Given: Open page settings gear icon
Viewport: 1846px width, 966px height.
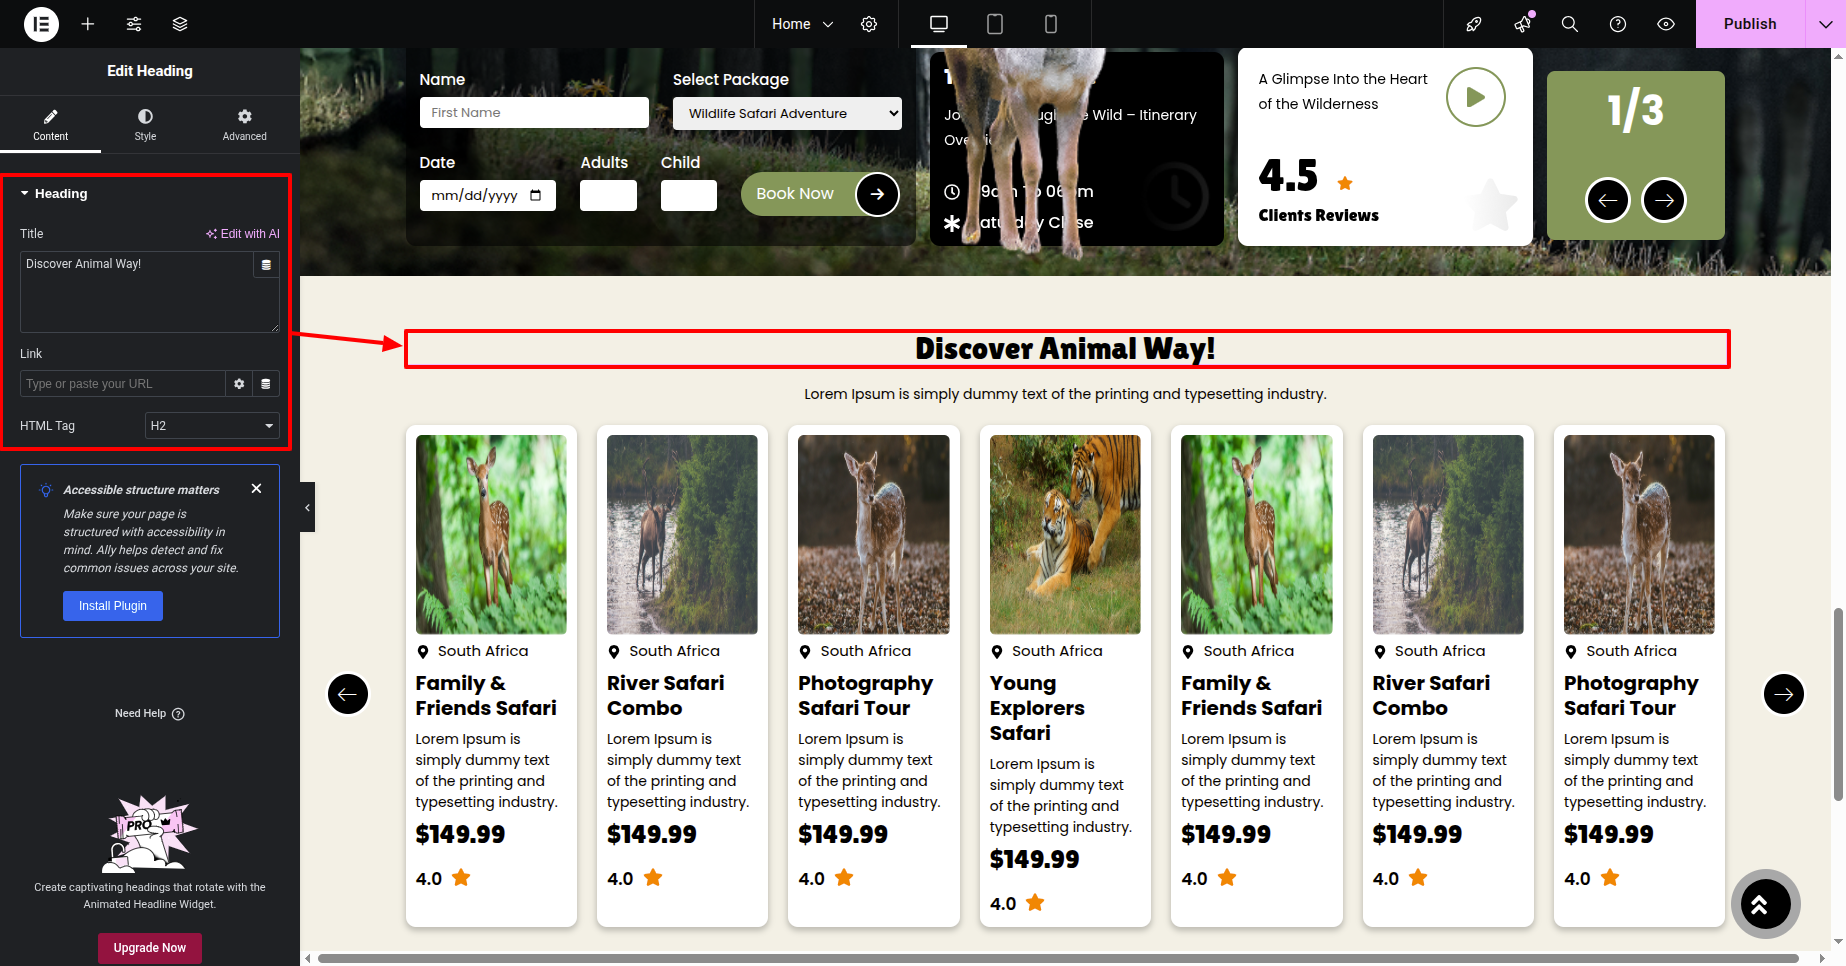Looking at the screenshot, I should pyautogui.click(x=869, y=24).
